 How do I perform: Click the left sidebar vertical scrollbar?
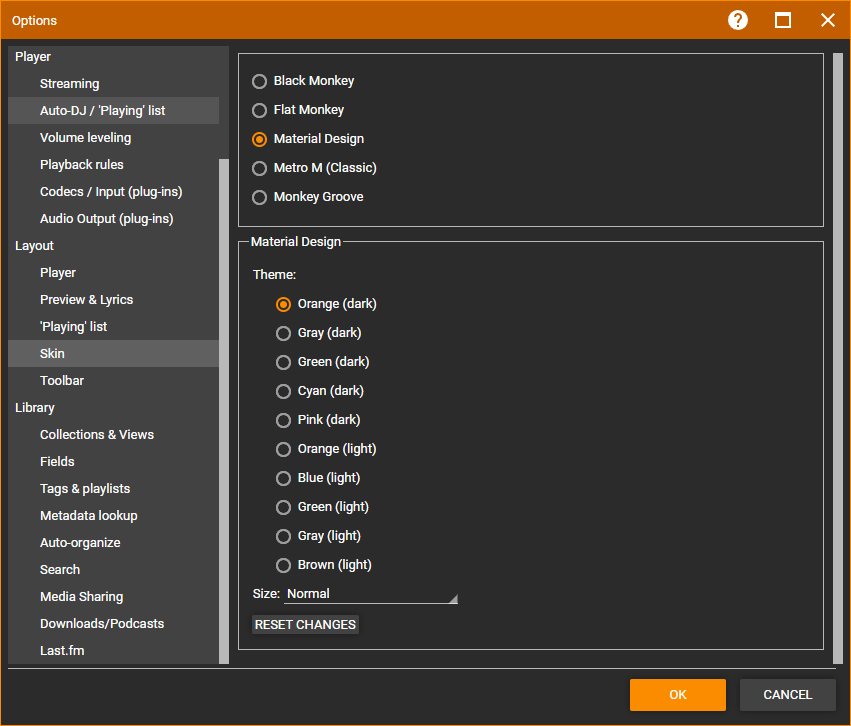[224, 410]
